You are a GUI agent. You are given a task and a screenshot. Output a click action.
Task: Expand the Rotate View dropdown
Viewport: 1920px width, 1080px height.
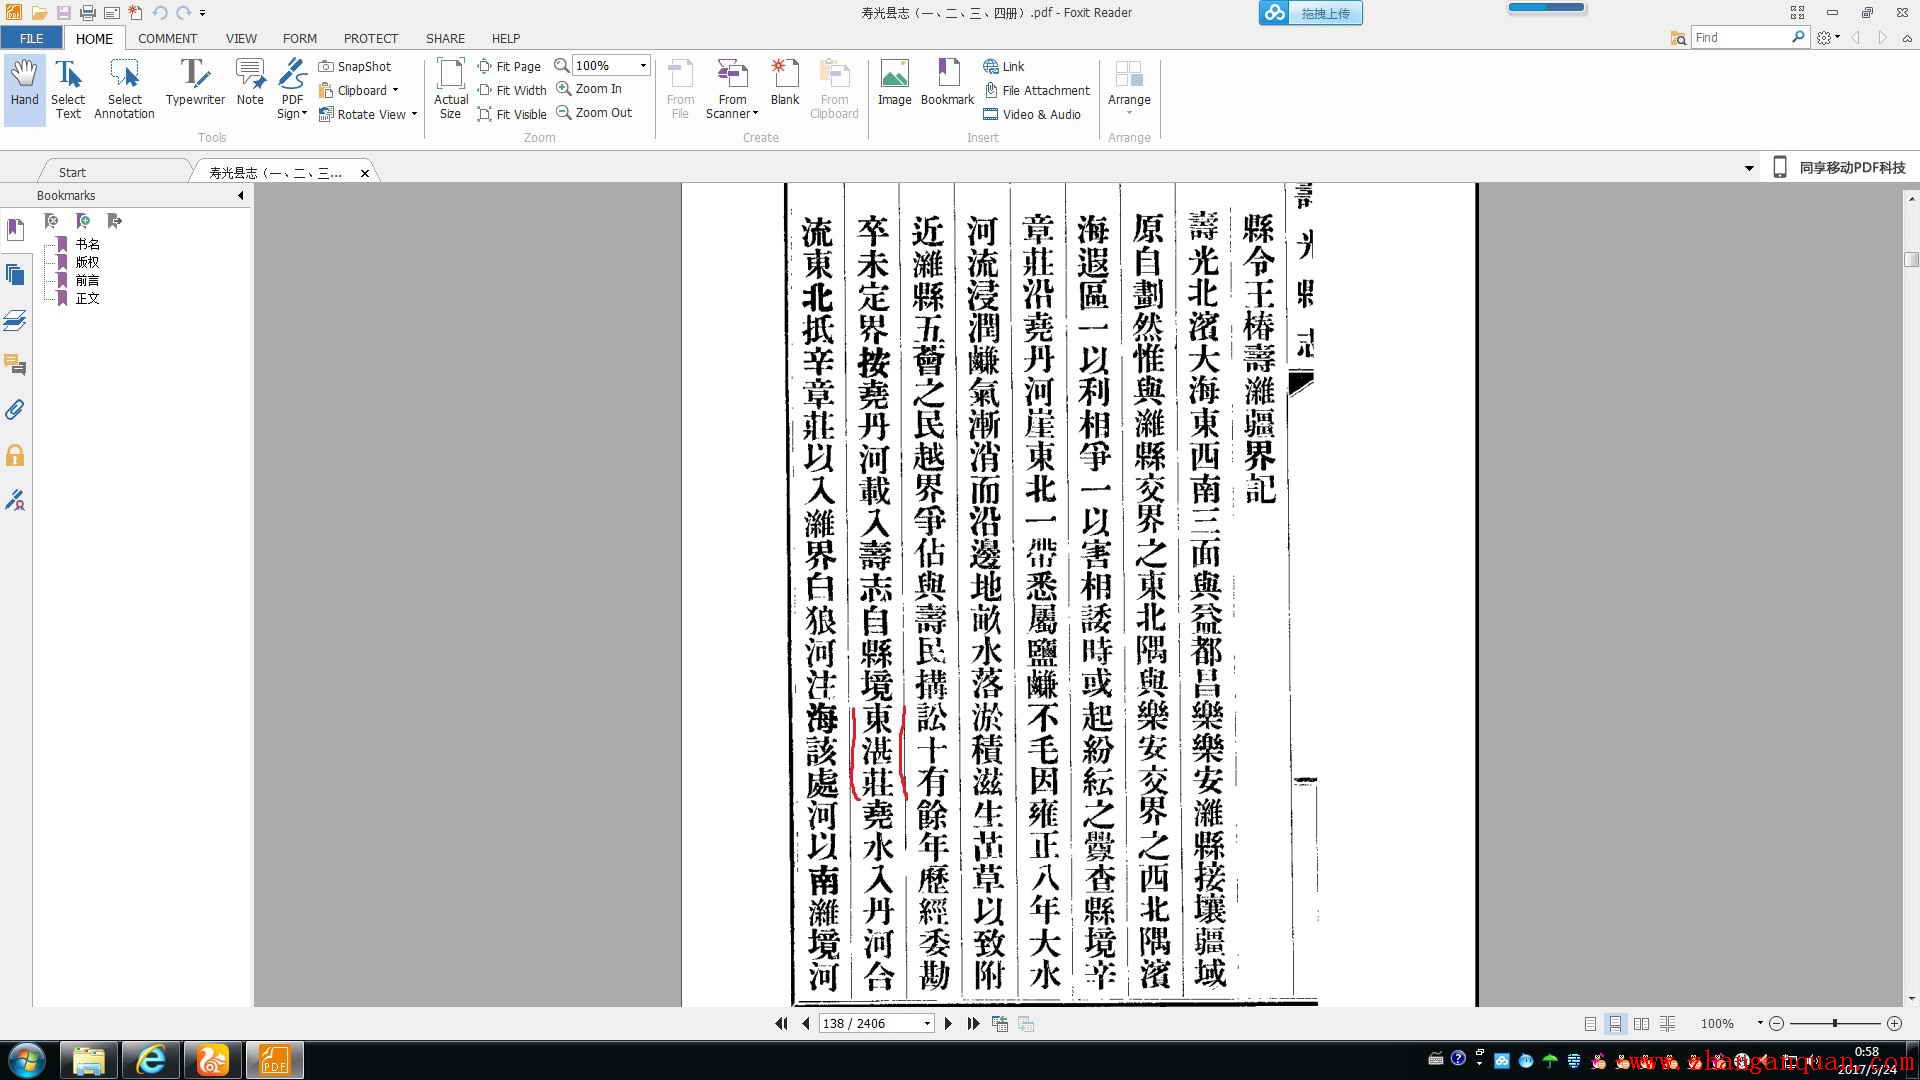point(414,114)
